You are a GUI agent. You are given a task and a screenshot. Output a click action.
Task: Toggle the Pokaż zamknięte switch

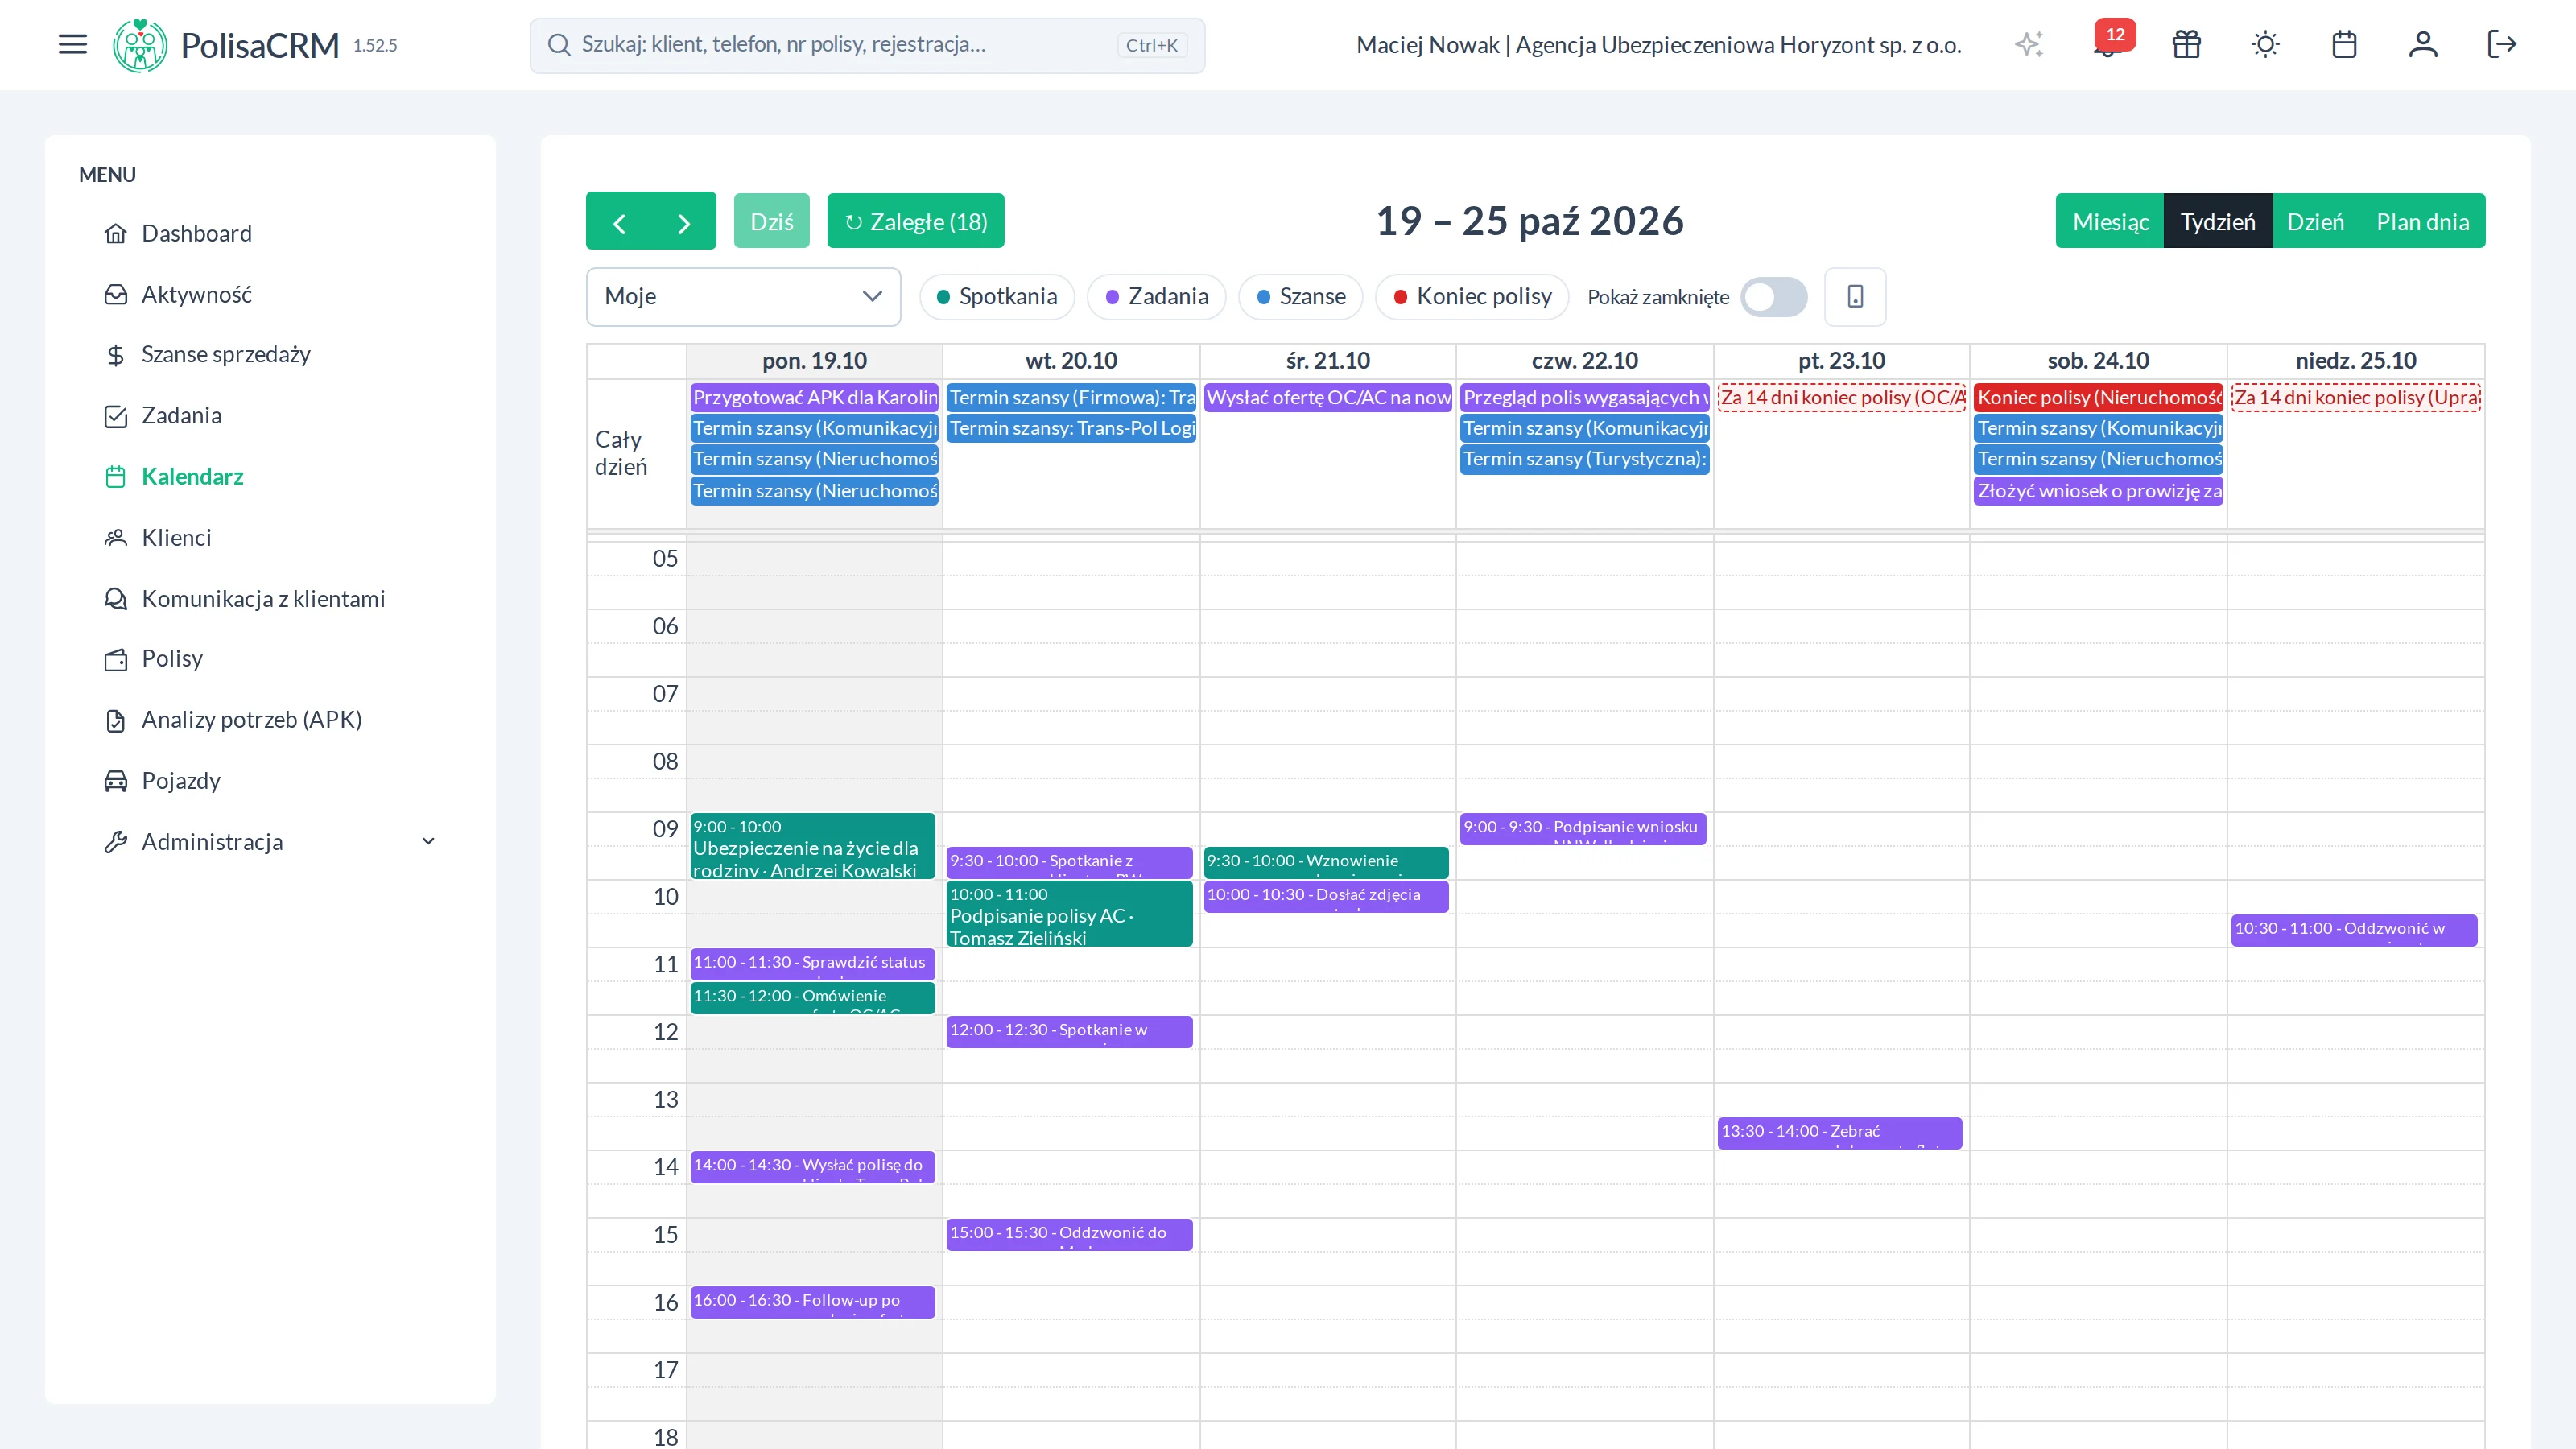click(x=1773, y=297)
